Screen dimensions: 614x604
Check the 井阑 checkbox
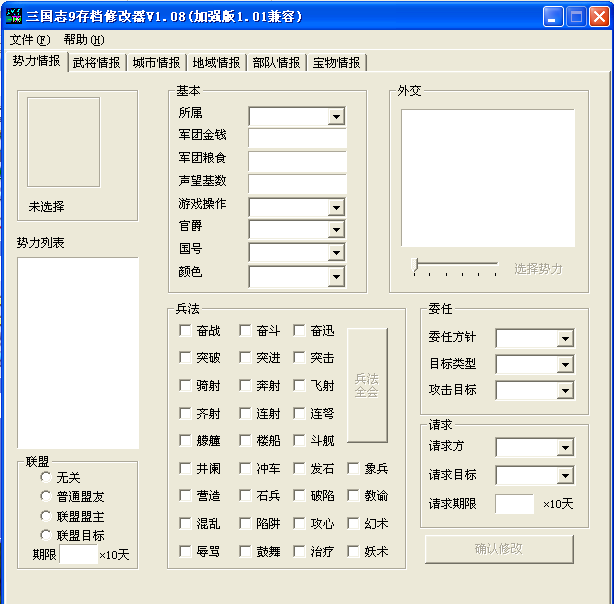(185, 468)
